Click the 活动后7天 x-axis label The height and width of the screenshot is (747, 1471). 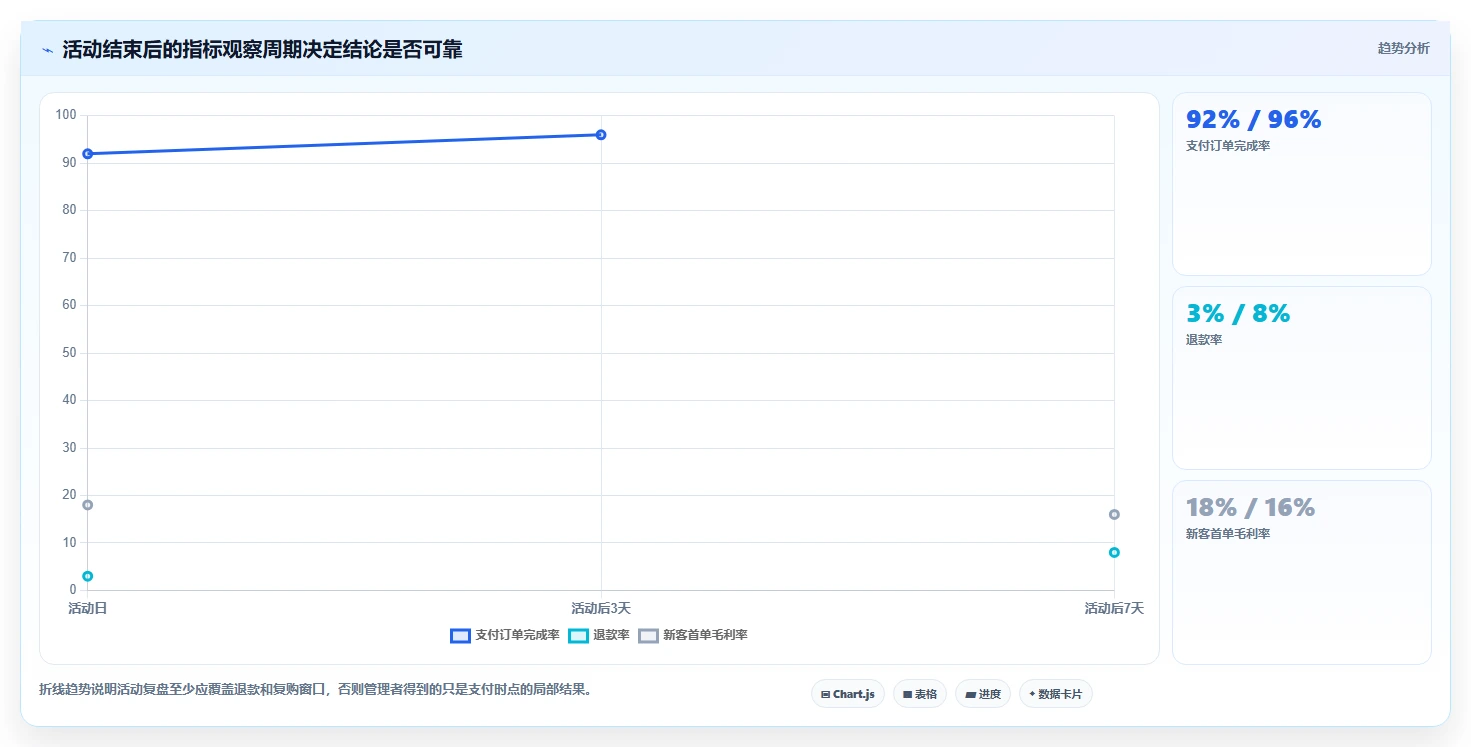pos(1114,608)
